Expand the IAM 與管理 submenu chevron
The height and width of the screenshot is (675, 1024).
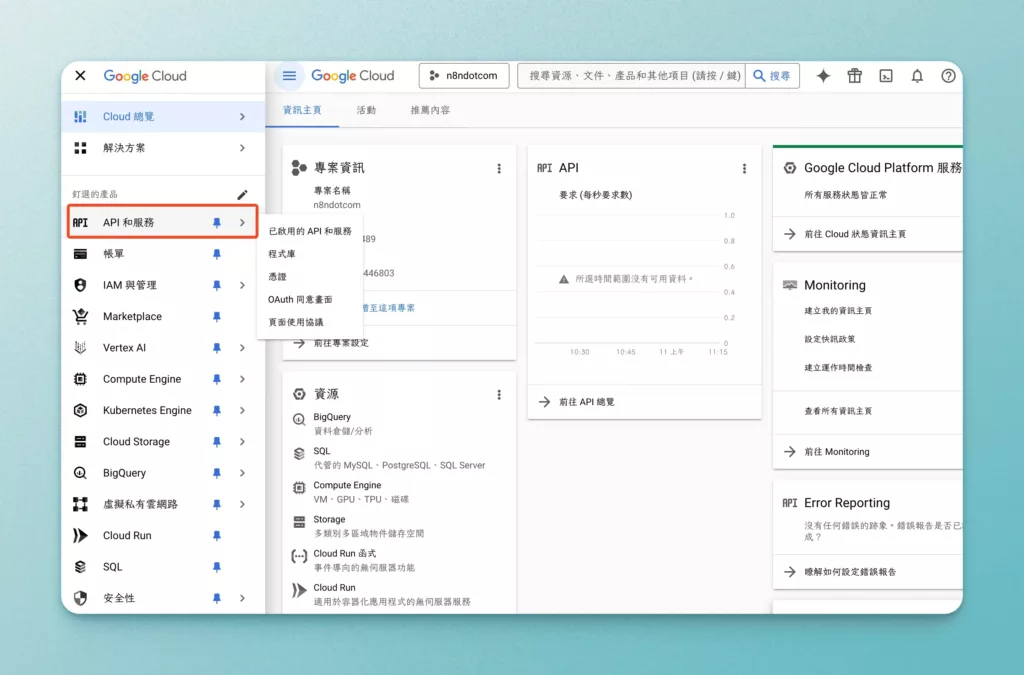[x=242, y=285]
